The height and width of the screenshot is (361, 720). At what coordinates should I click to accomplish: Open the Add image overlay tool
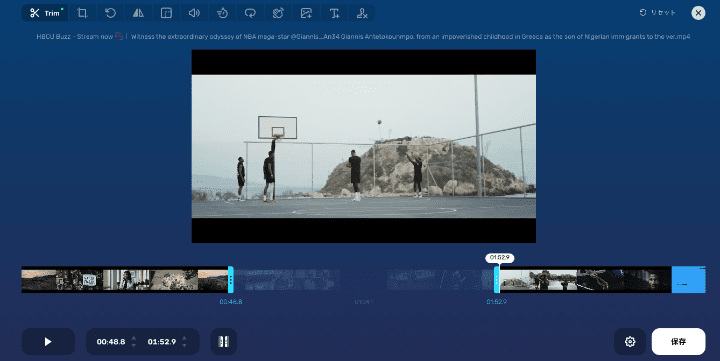tap(306, 13)
